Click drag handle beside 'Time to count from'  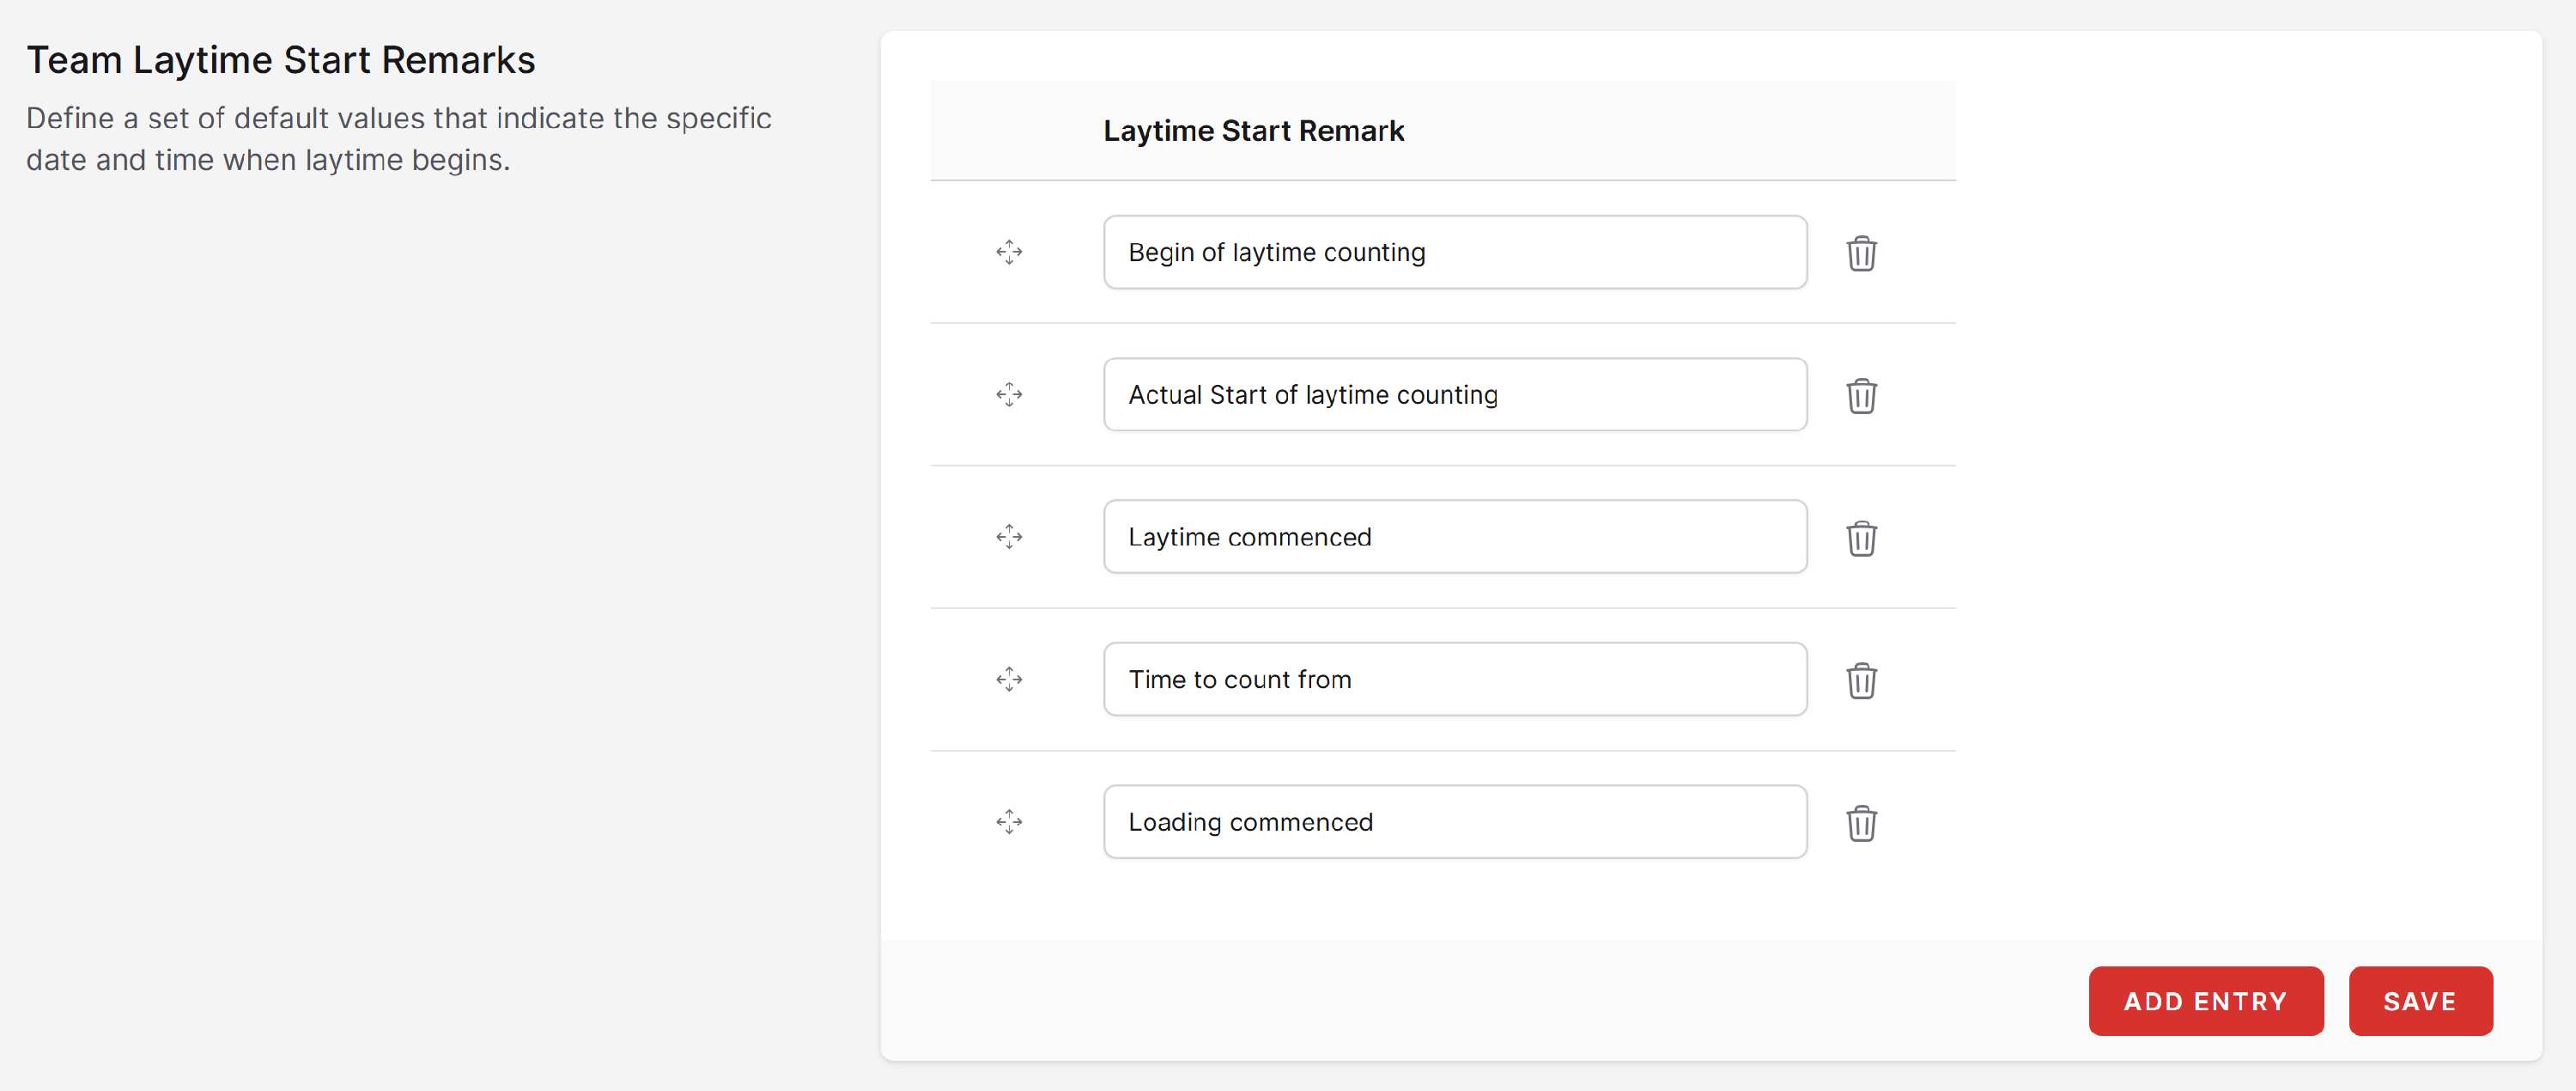click(1008, 679)
